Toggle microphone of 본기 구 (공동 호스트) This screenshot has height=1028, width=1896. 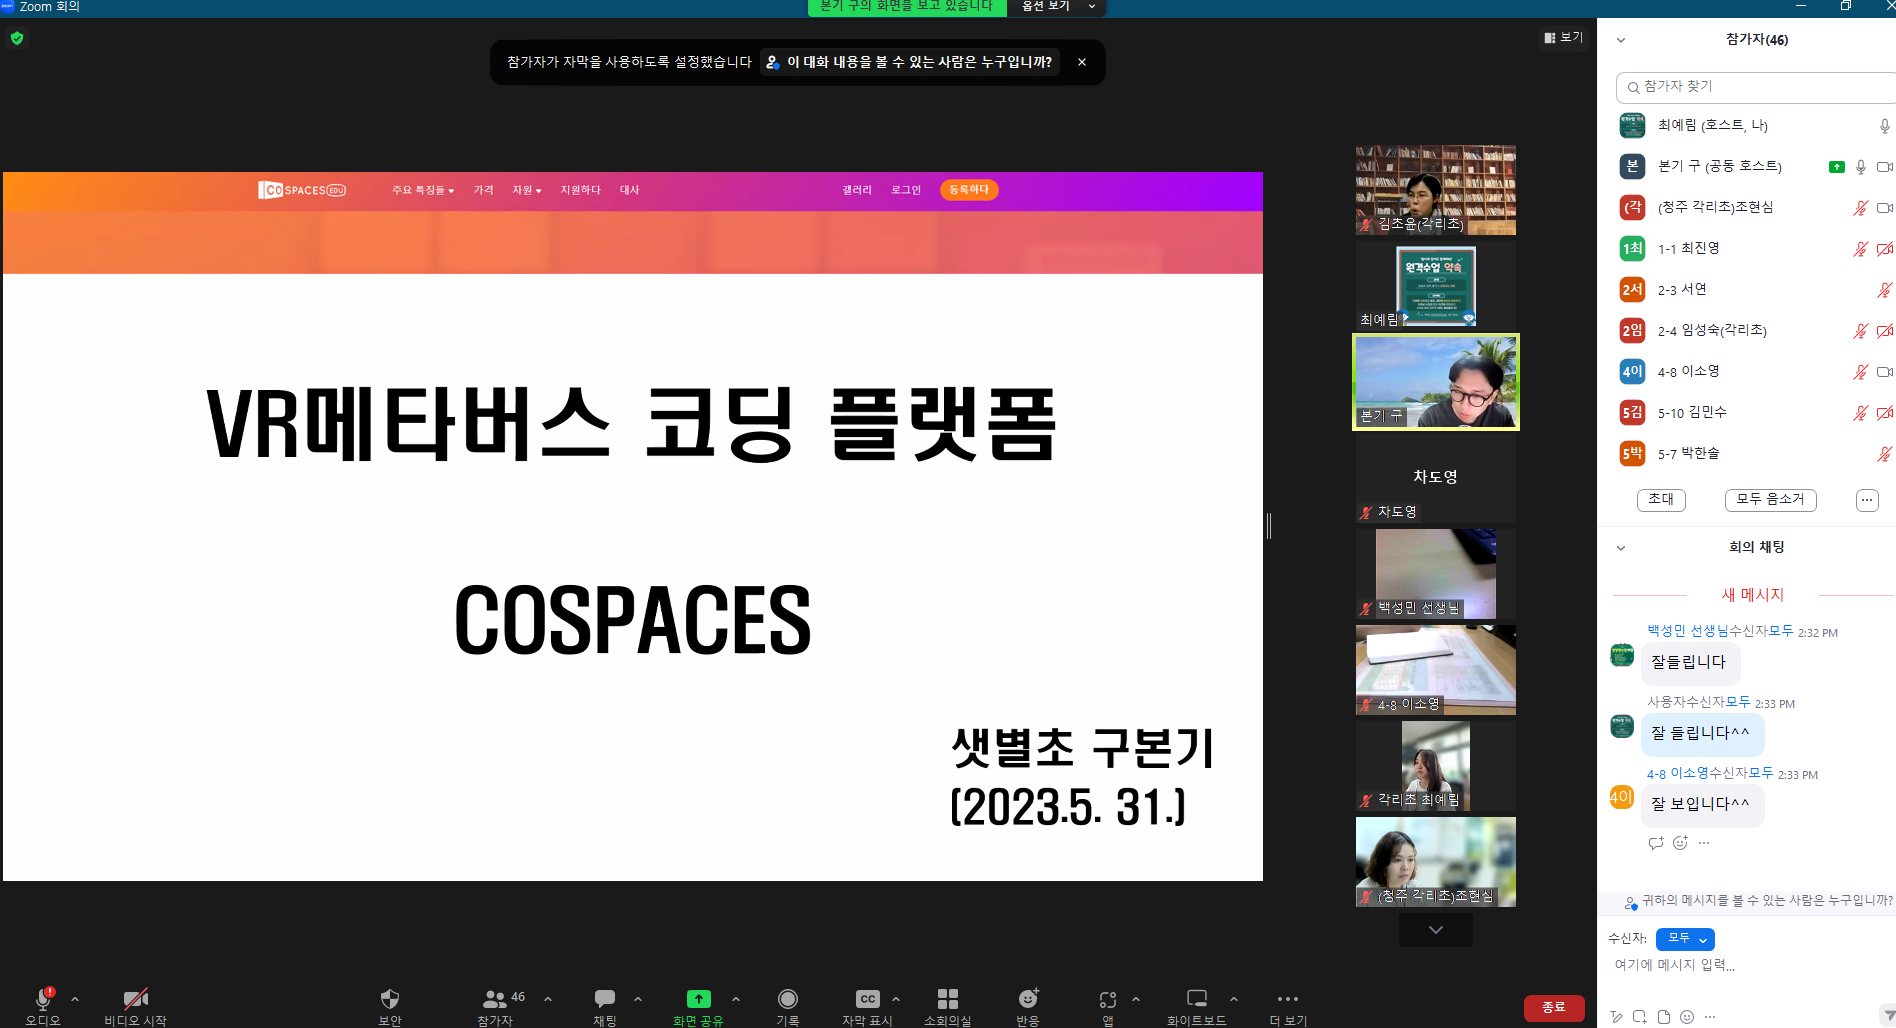1861,167
